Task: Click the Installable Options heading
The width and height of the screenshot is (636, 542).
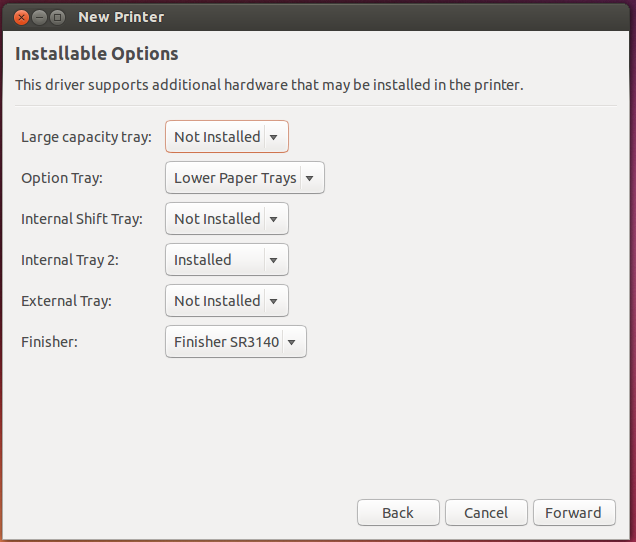Action: pyautogui.click(x=96, y=54)
